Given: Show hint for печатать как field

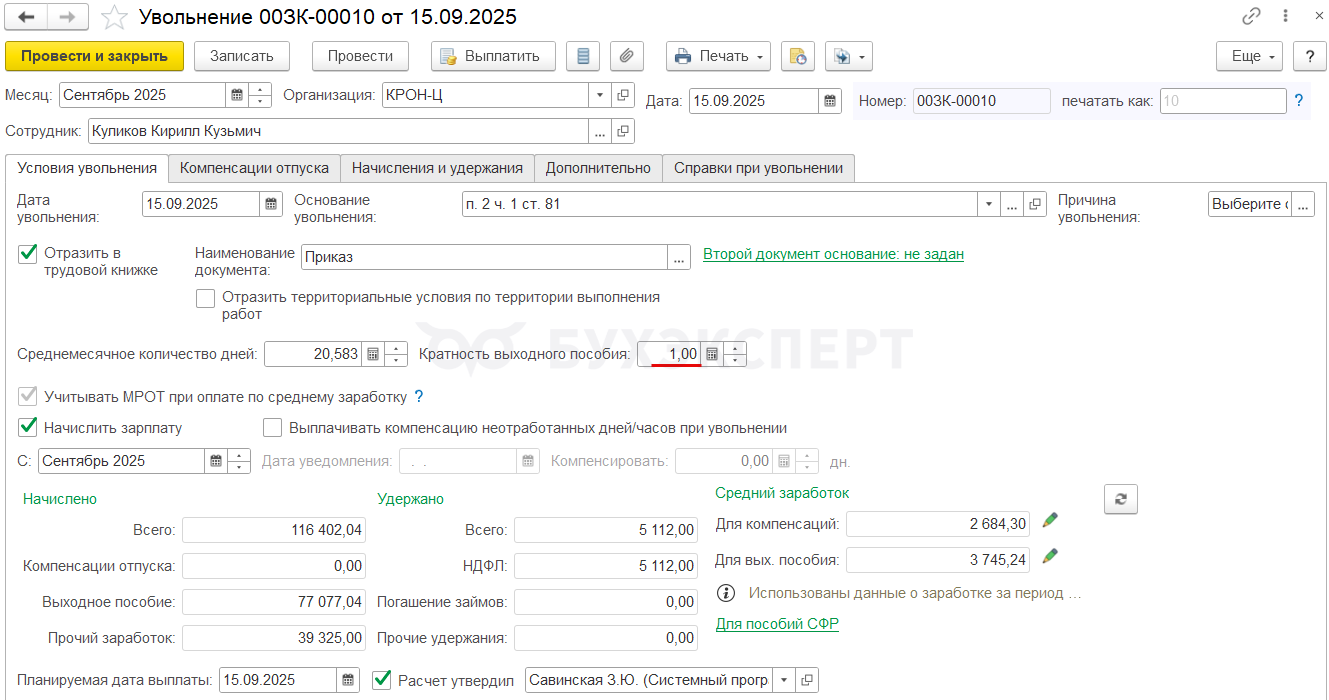Looking at the screenshot, I should pyautogui.click(x=1299, y=100).
